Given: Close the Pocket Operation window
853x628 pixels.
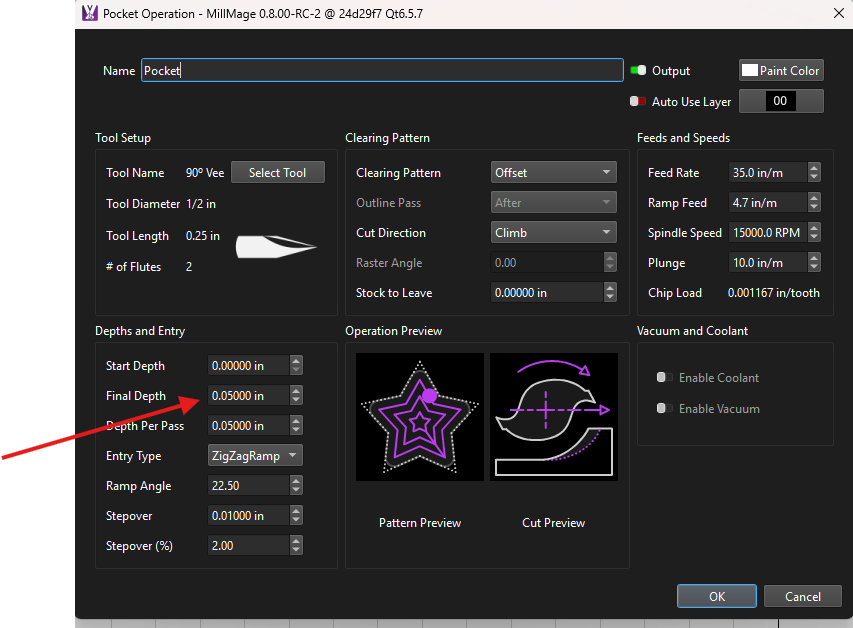Looking at the screenshot, I should point(839,13).
